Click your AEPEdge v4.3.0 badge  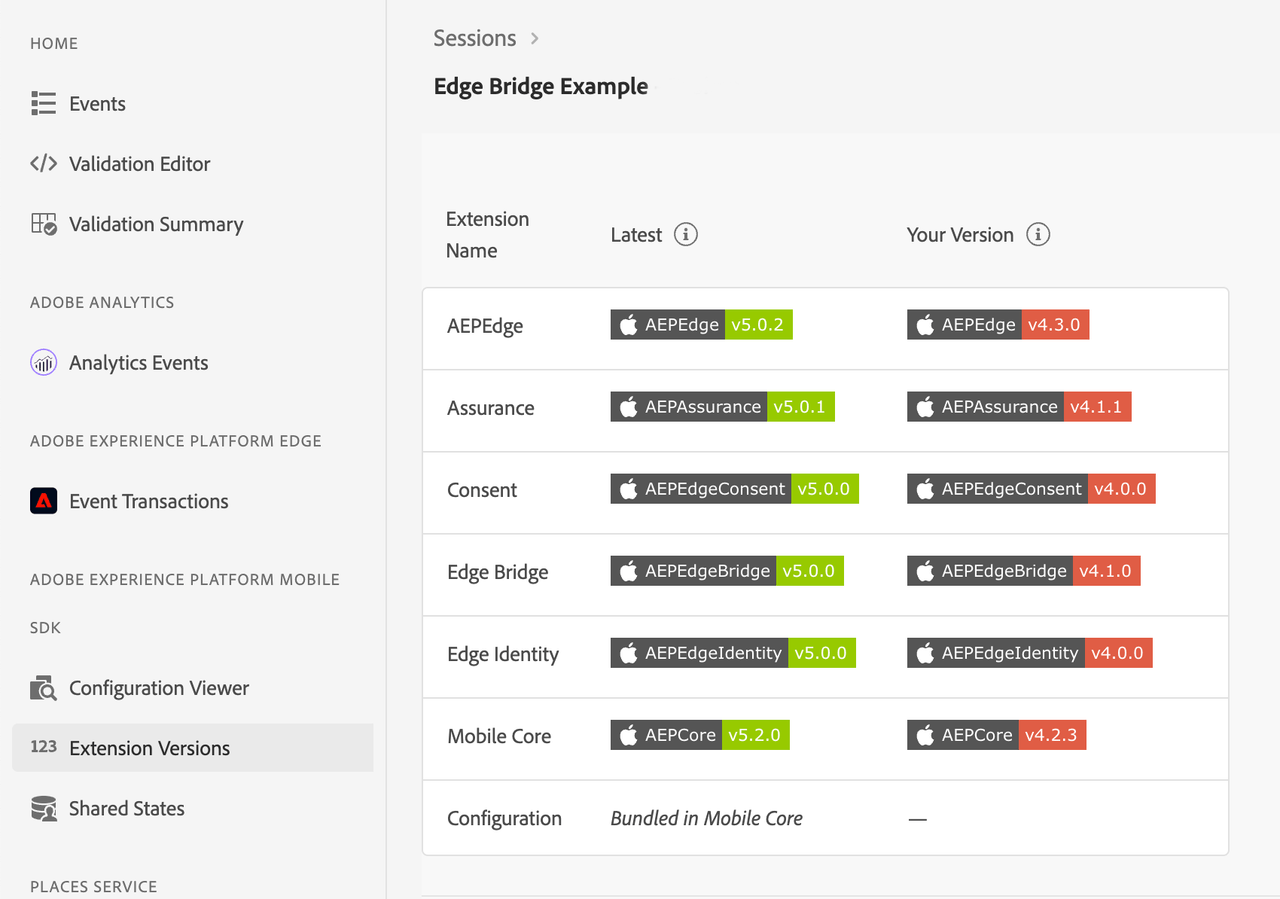pos(998,324)
